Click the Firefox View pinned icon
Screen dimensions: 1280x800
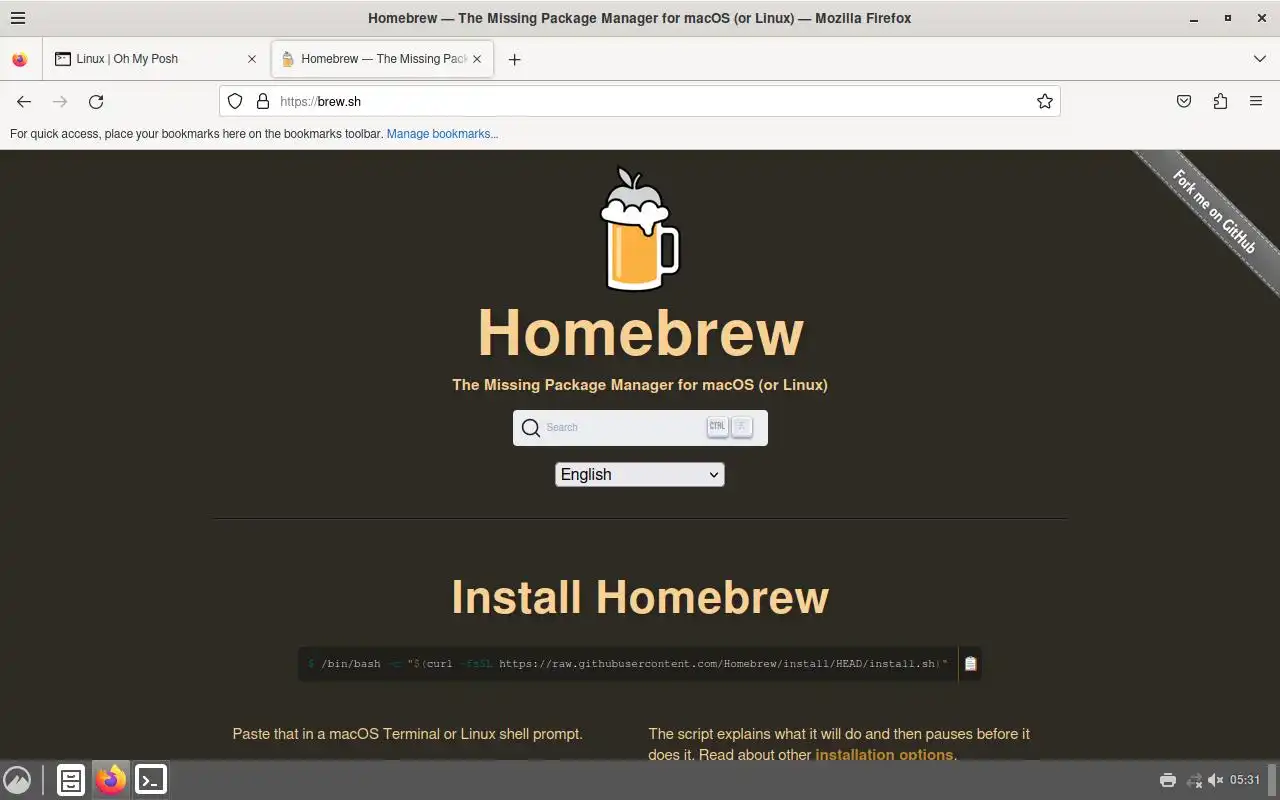(x=19, y=59)
